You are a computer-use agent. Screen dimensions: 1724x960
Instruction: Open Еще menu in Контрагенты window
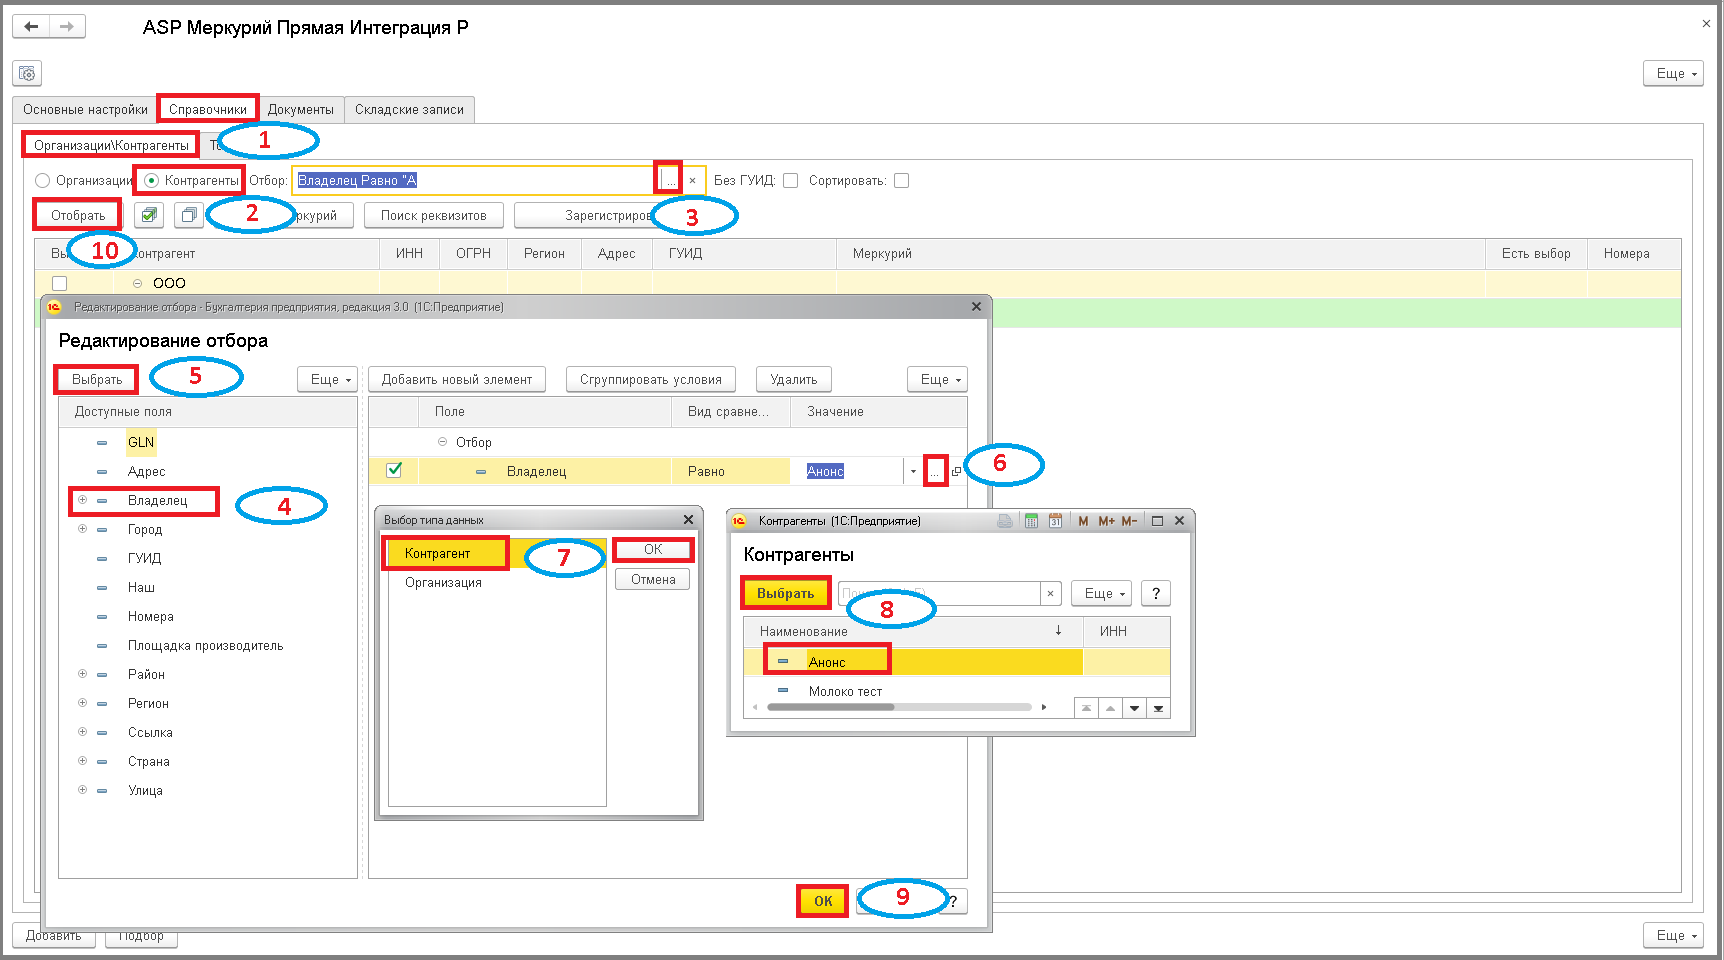[1101, 593]
